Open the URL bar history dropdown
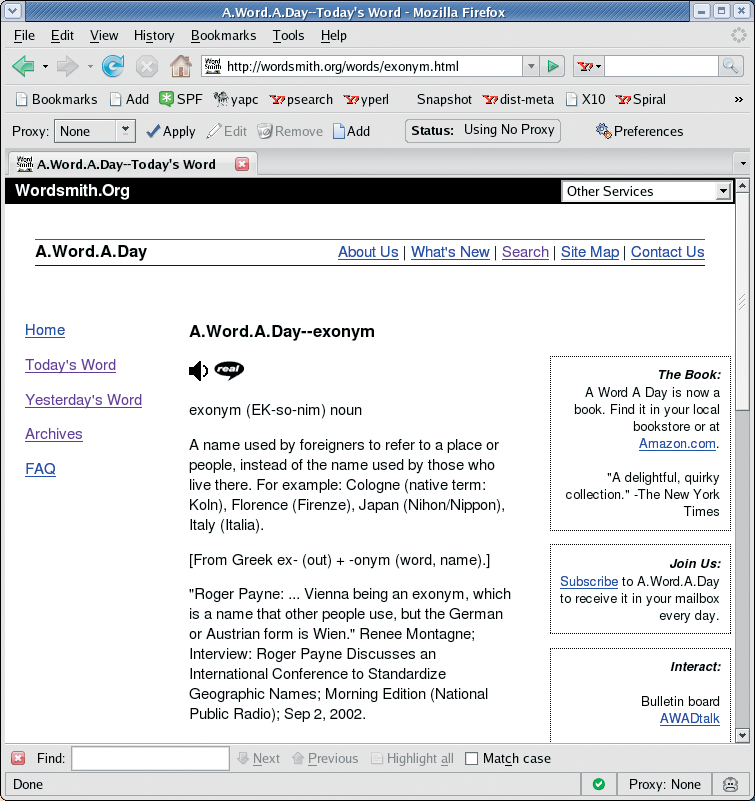The image size is (755, 801). point(531,66)
